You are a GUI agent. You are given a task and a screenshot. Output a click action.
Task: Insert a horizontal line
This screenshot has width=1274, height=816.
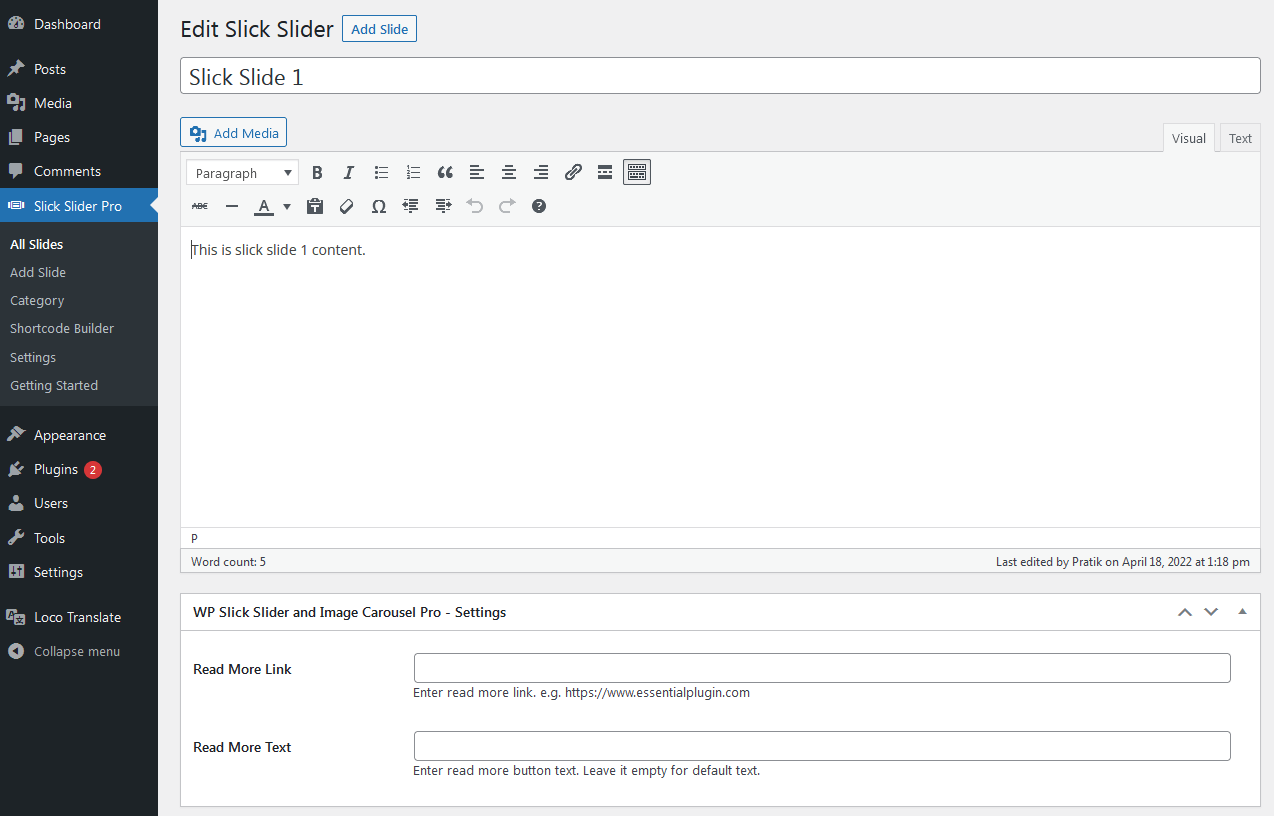(x=232, y=206)
